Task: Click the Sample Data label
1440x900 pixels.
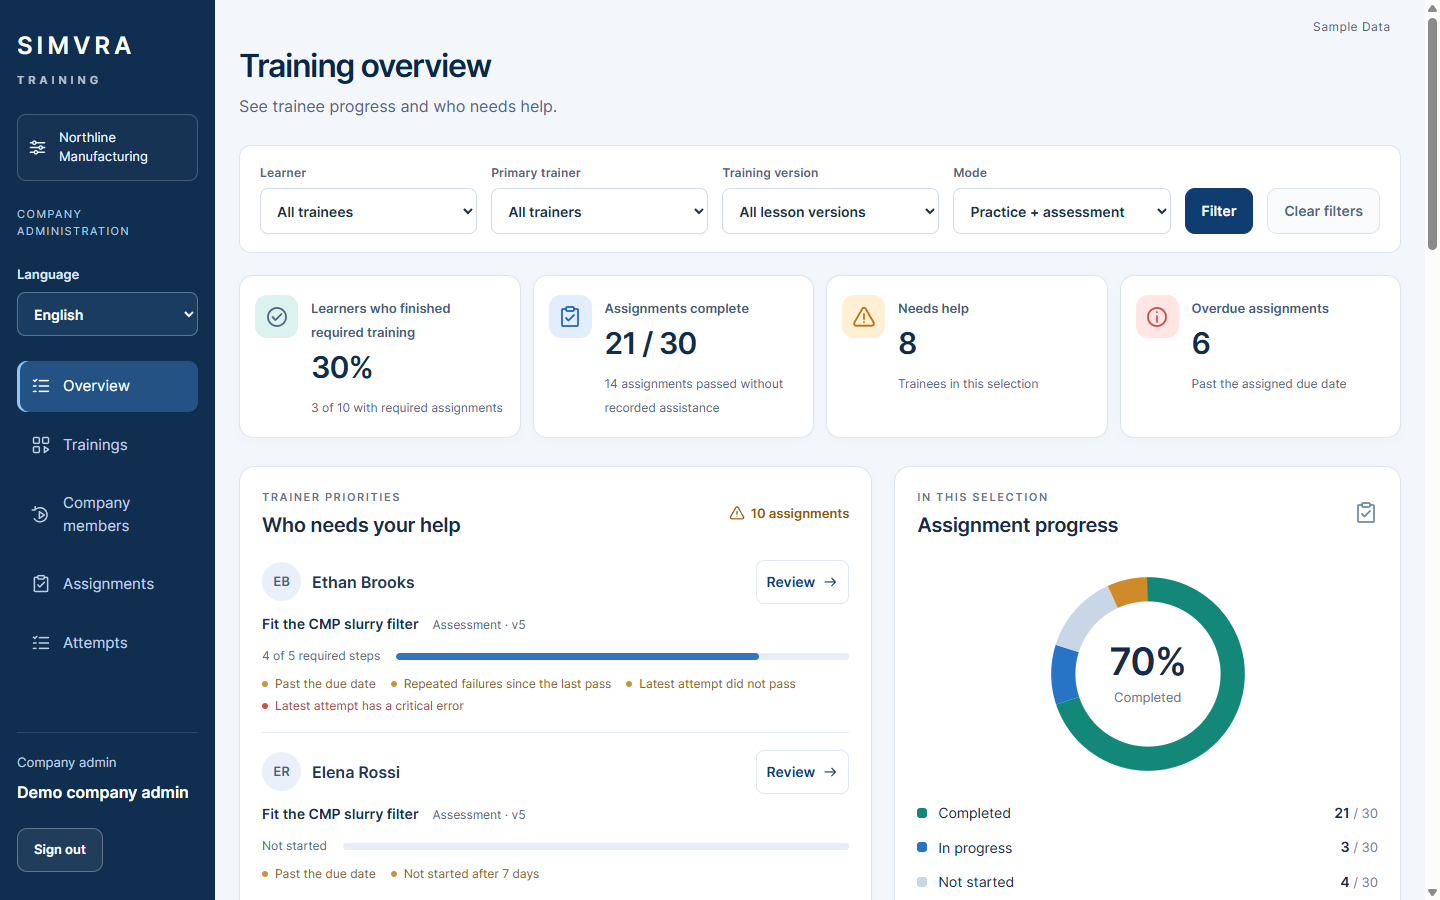Action: pos(1351,27)
